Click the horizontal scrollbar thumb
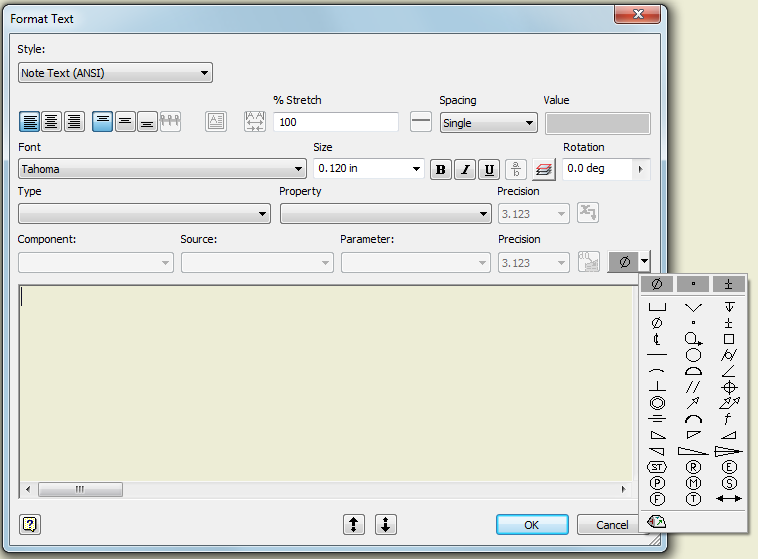This screenshot has height=559, width=758. (80, 489)
